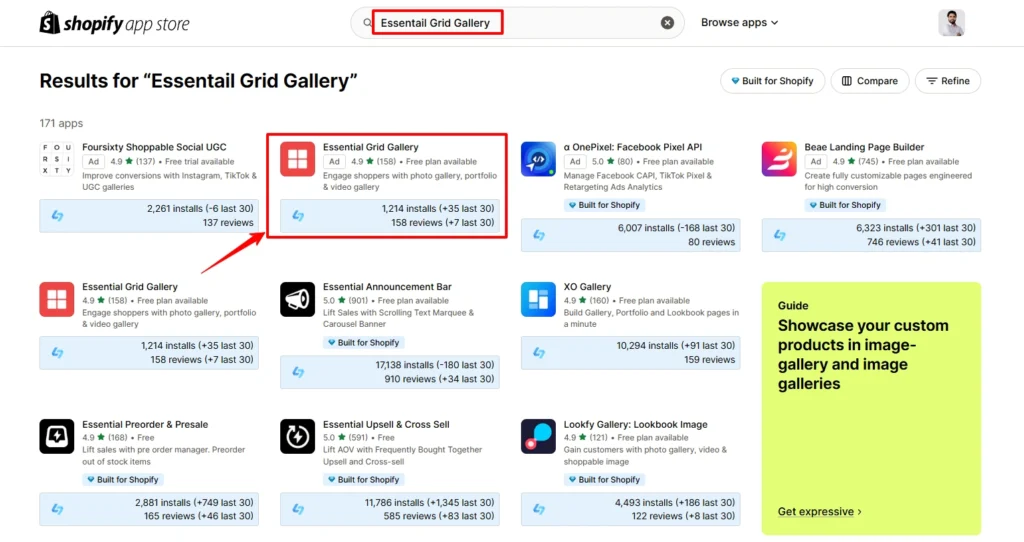Image resolution: width=1024 pixels, height=542 pixels.
Task: Open Essential Preorder & Presale listing
Action: (145, 424)
